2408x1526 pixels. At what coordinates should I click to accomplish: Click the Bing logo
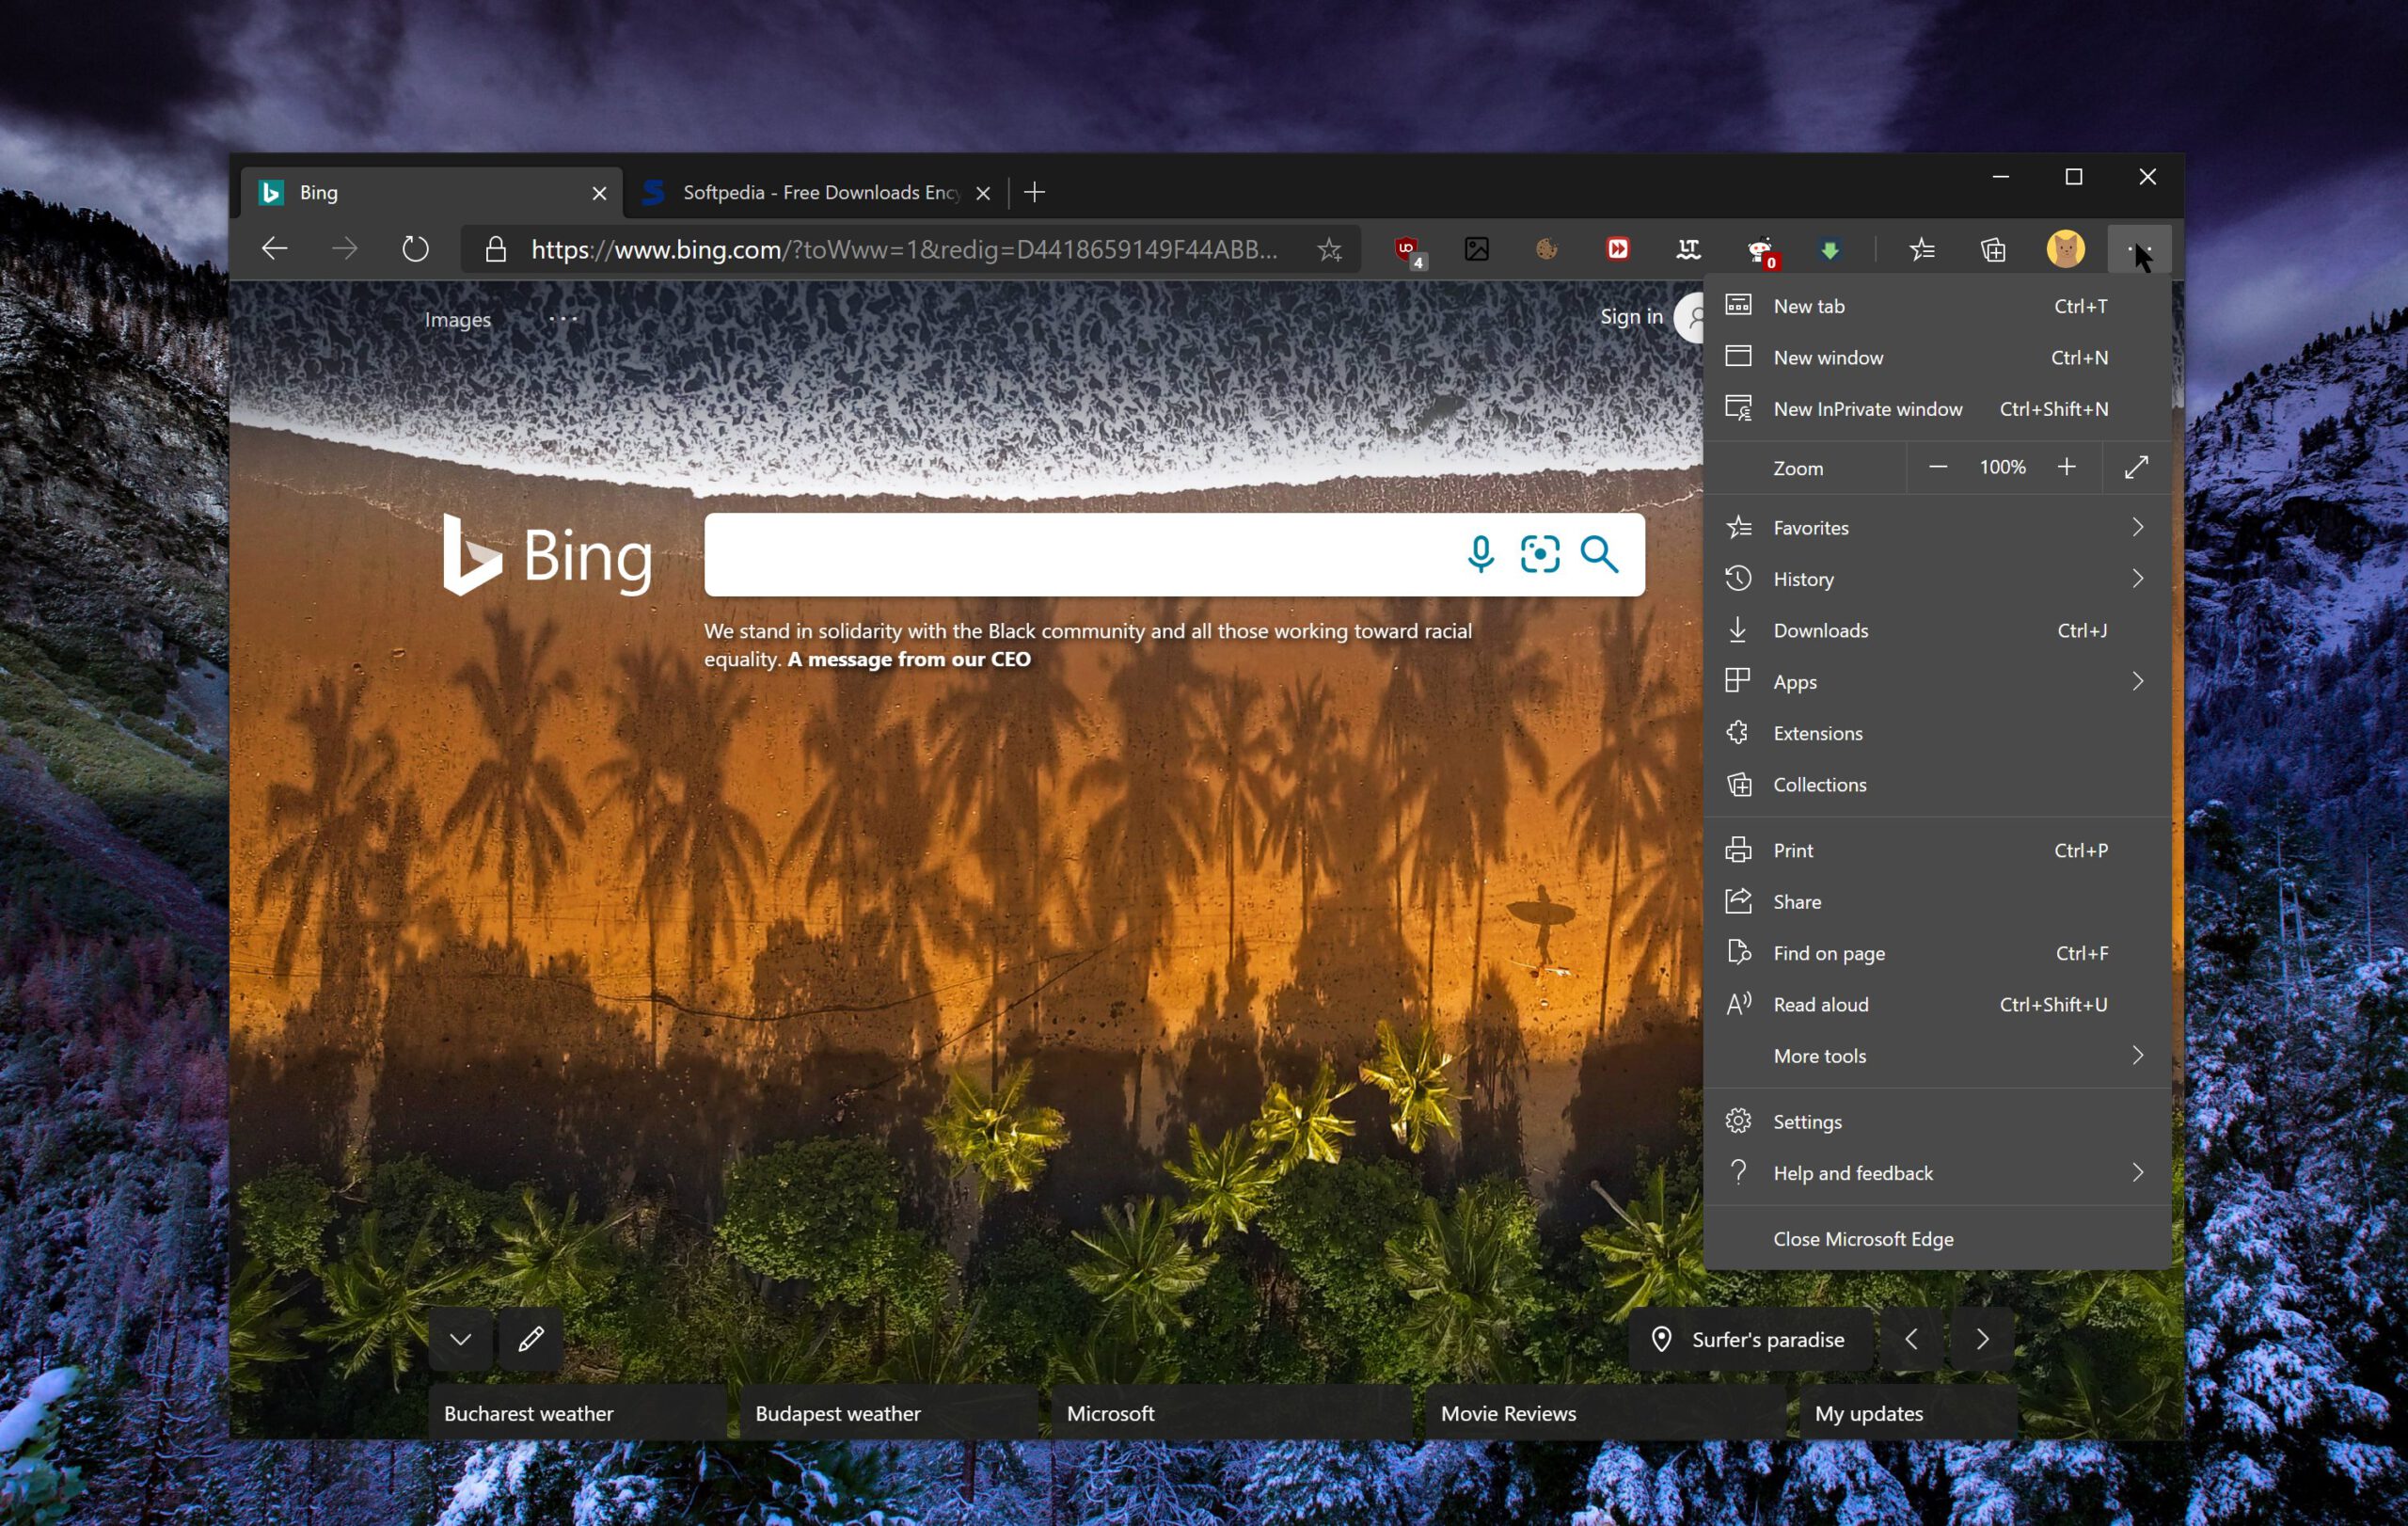[x=548, y=555]
